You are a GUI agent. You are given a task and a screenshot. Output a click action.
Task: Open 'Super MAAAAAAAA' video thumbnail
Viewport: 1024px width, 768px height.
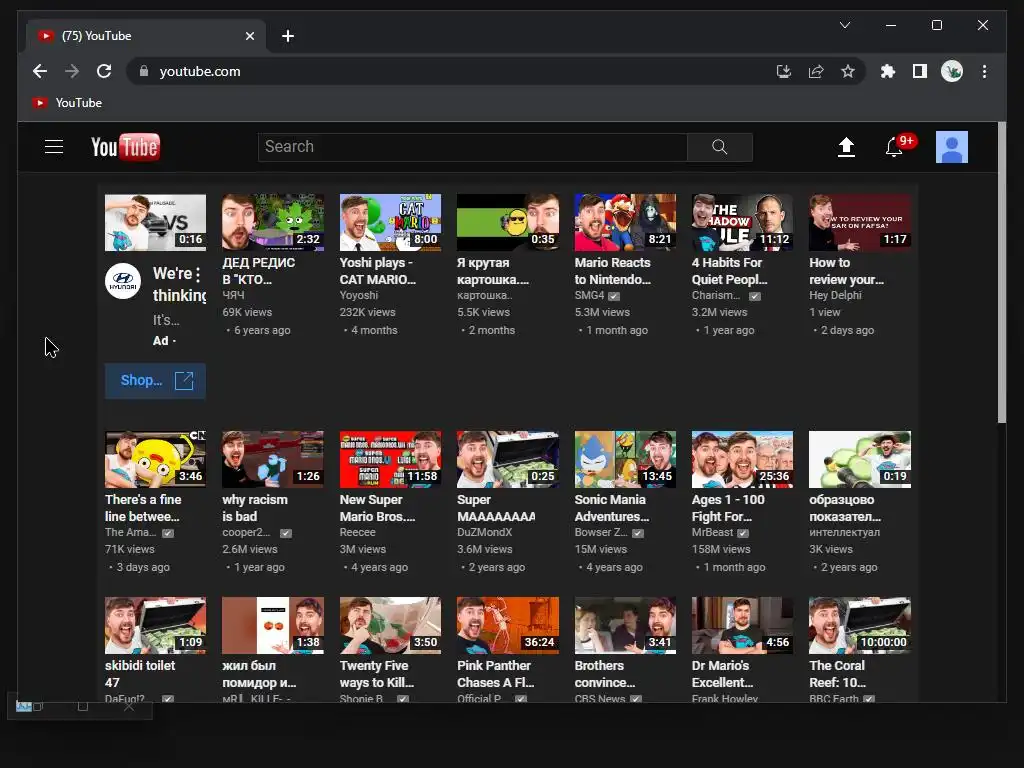point(508,460)
